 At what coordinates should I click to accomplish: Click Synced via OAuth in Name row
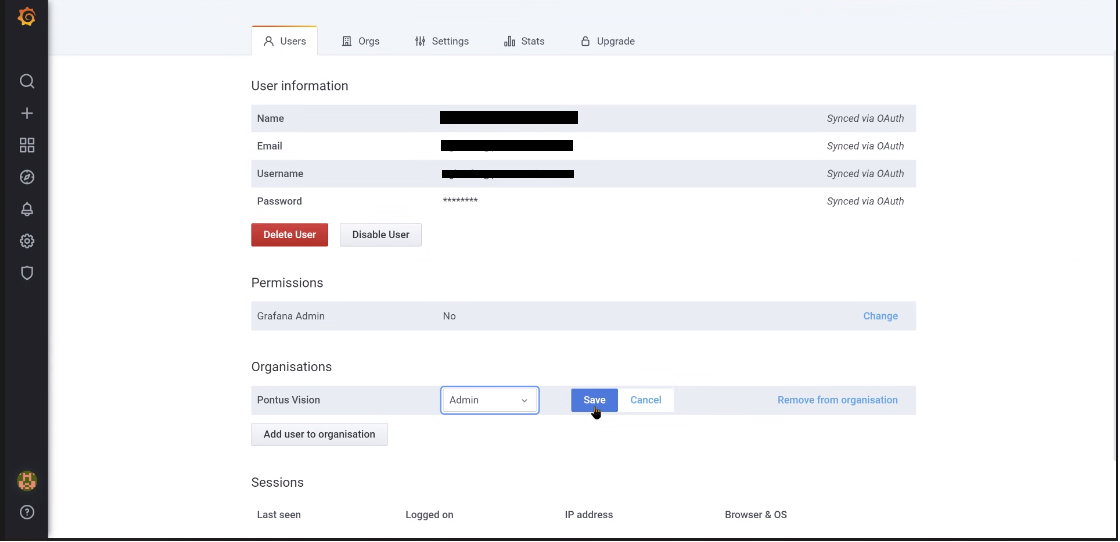865,119
